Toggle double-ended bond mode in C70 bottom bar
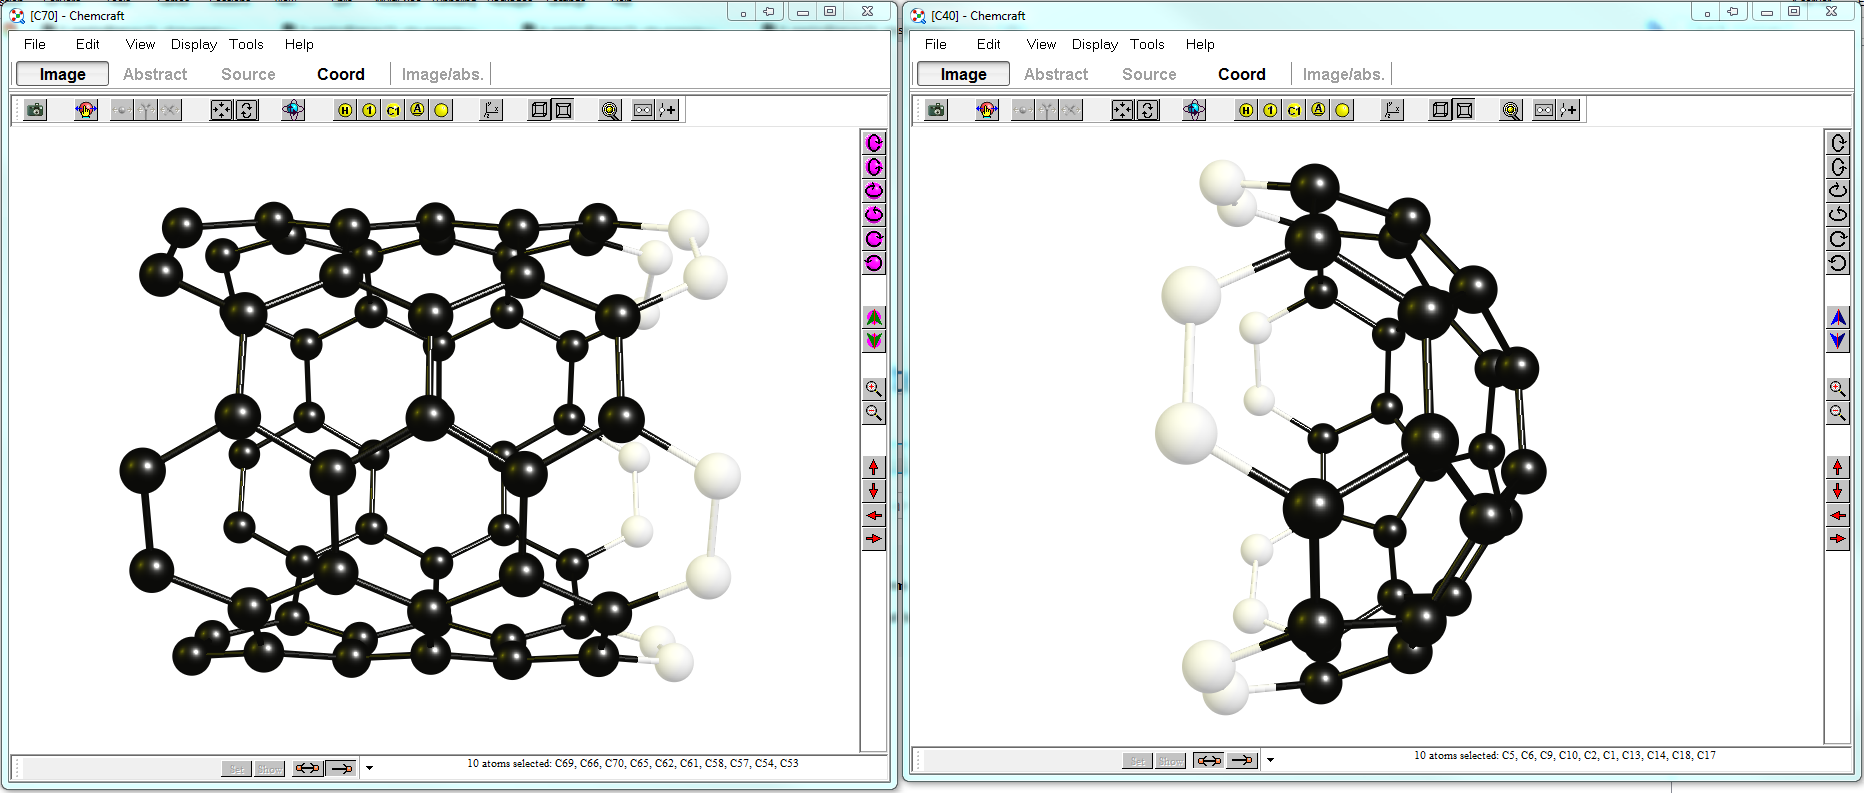The height and width of the screenshot is (793, 1864). [308, 768]
